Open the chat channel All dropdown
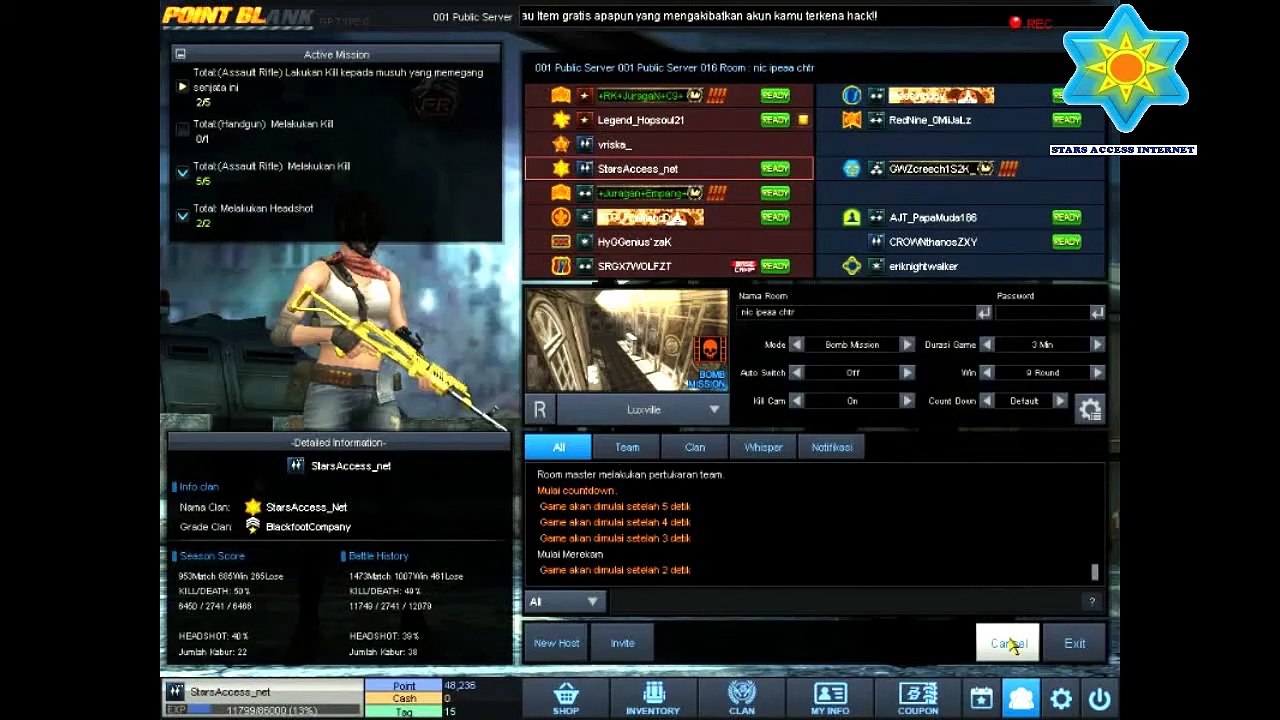Screen dimensions: 1280x720 pos(565,601)
